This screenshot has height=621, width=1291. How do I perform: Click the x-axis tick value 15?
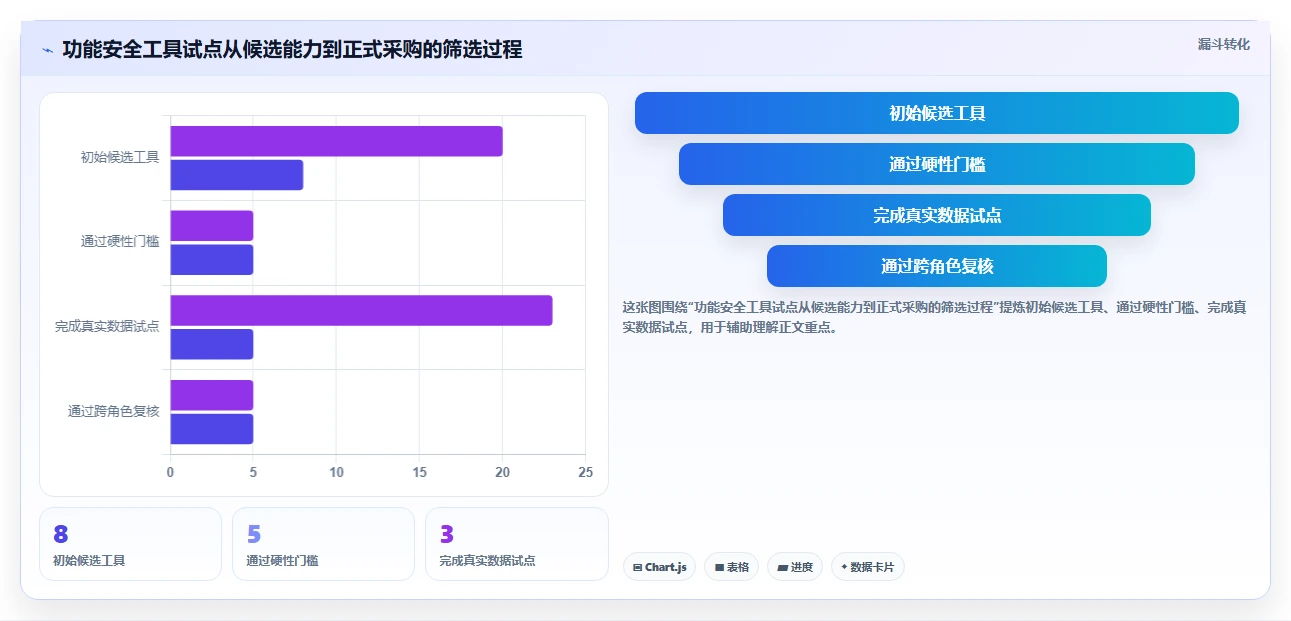[419, 472]
